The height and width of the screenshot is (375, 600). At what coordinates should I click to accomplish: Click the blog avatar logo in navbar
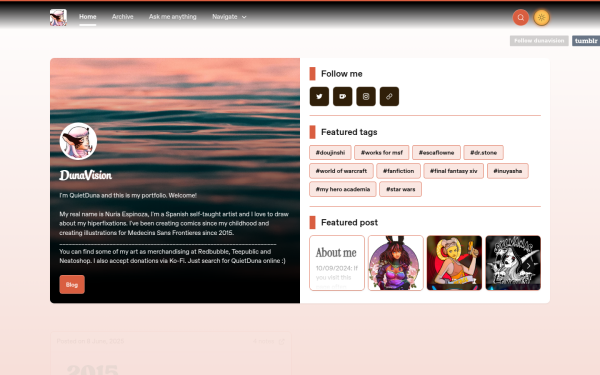point(58,17)
